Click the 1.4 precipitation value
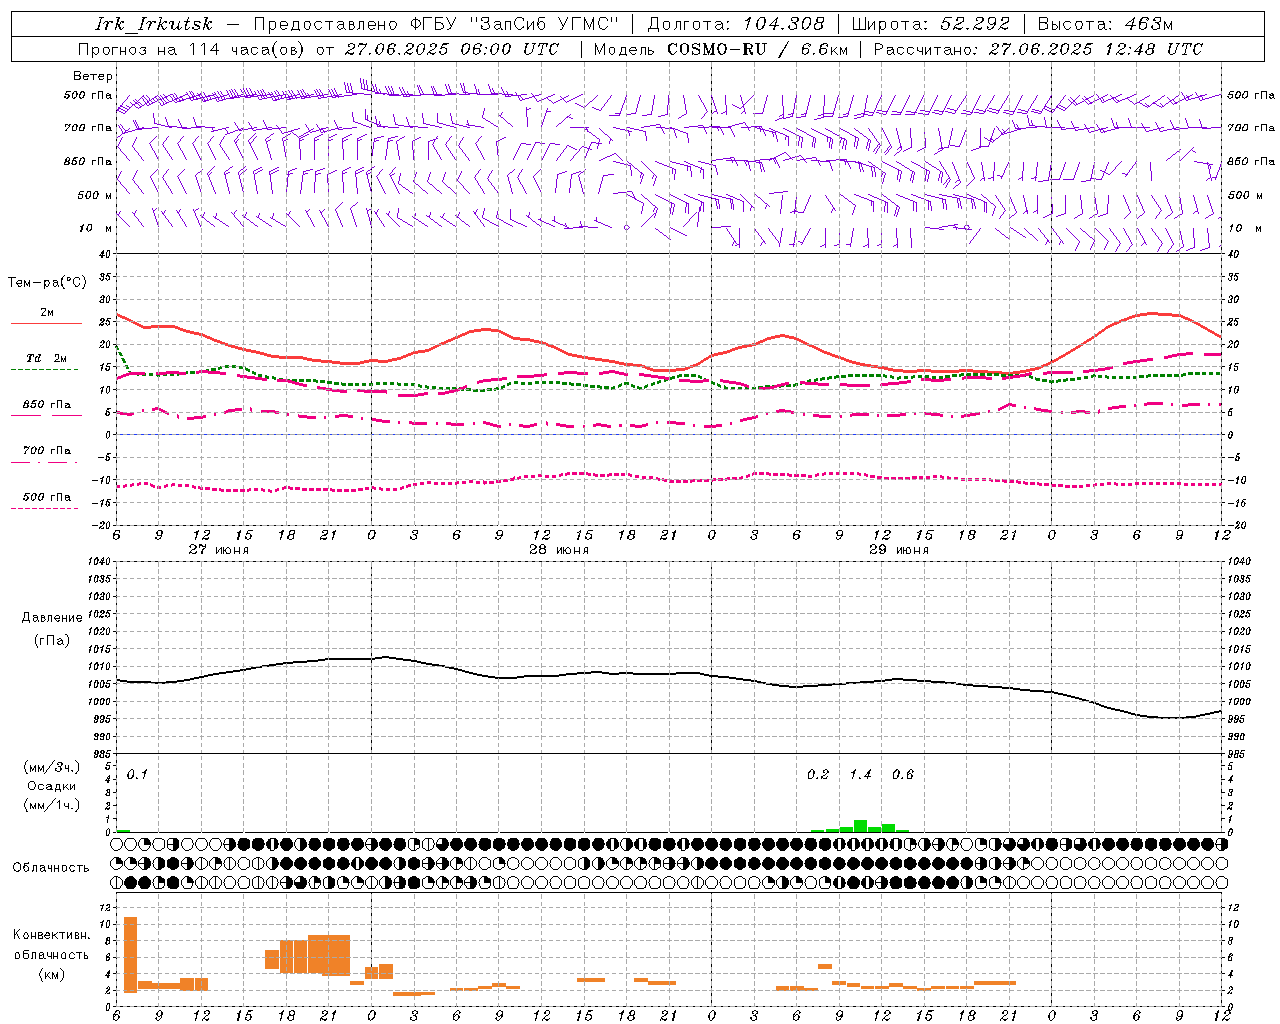 click(860, 774)
